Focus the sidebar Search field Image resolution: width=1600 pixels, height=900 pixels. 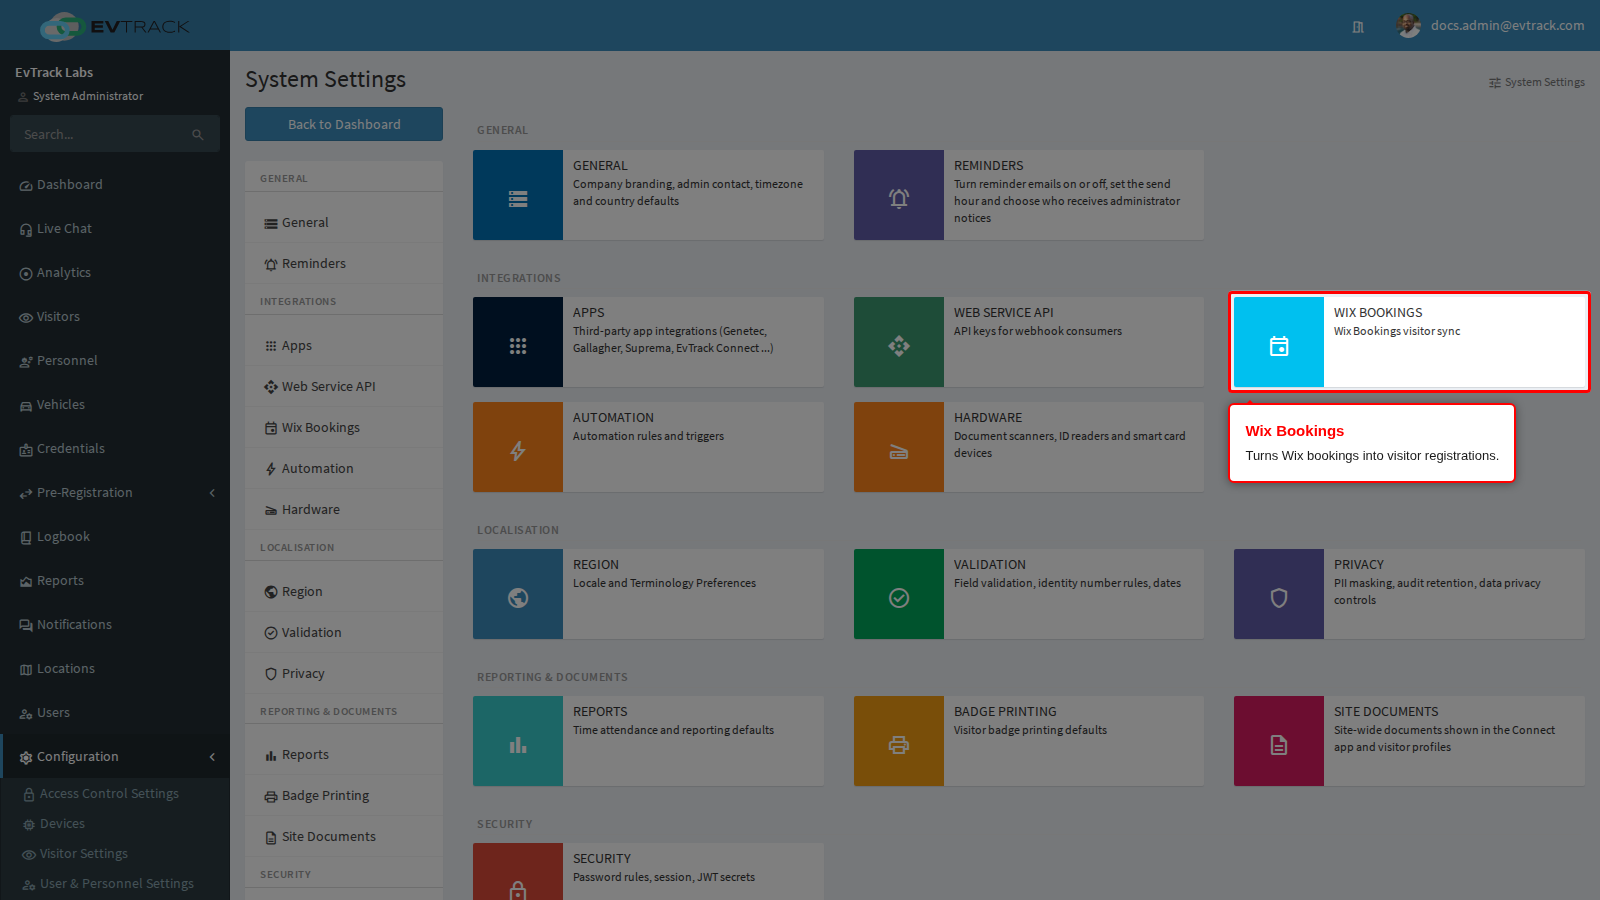click(x=115, y=134)
